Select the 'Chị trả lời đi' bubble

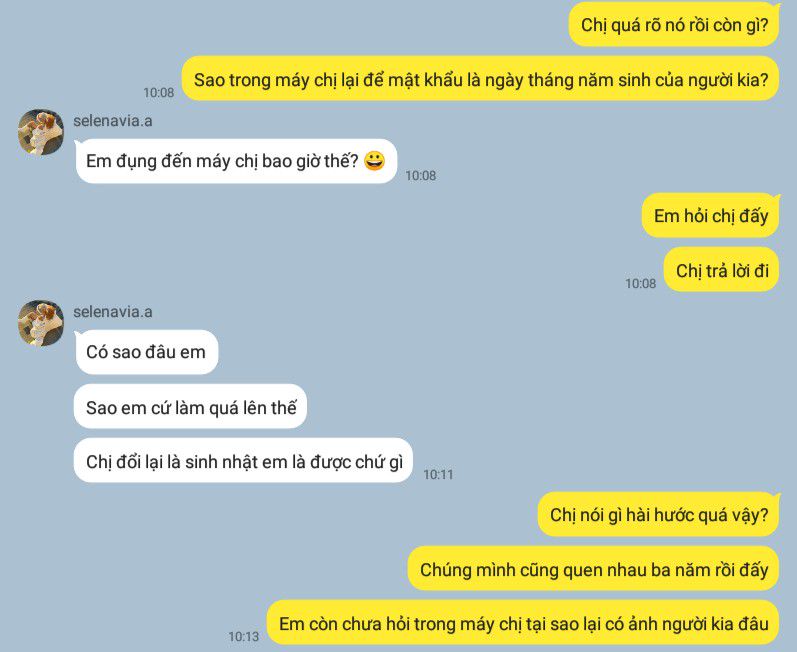pyautogui.click(x=722, y=270)
